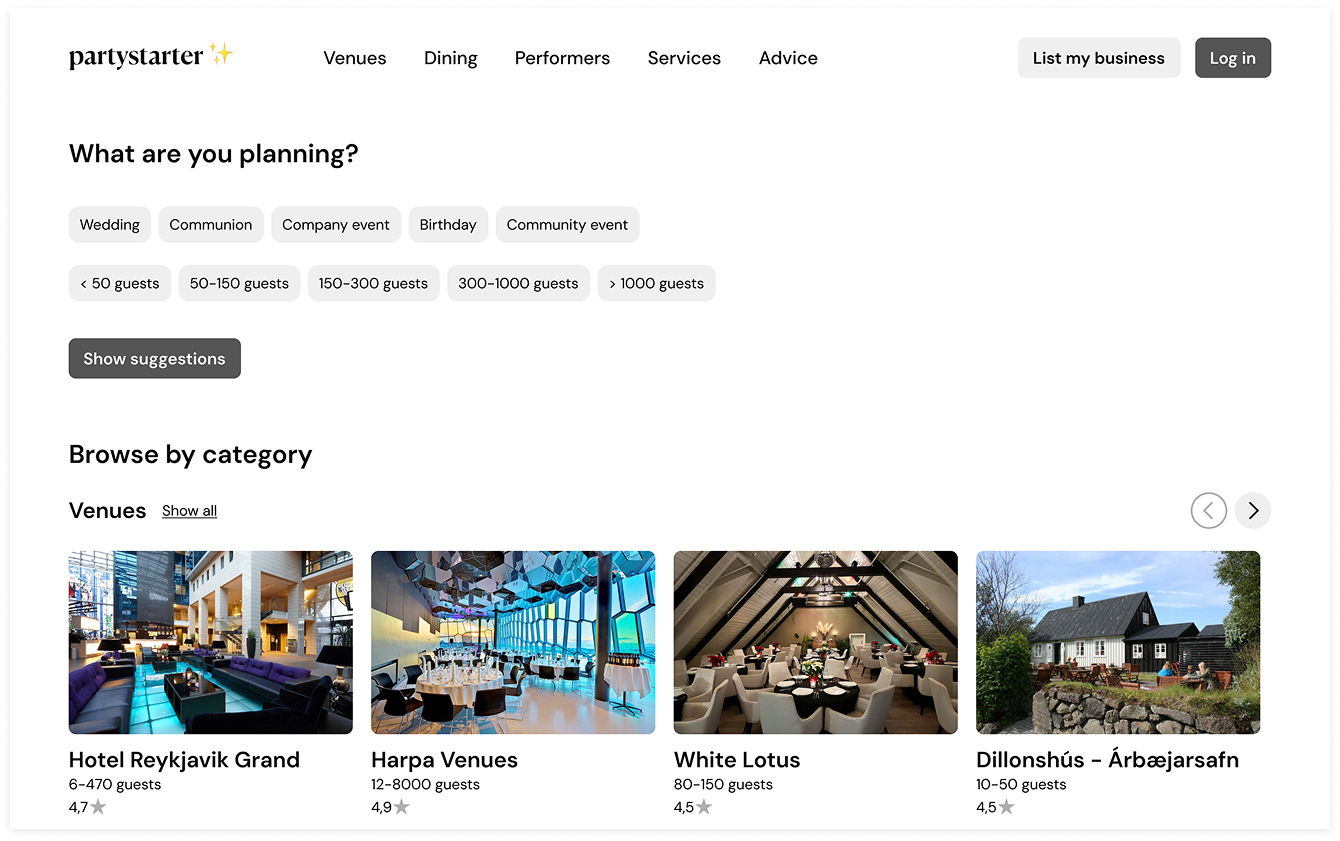1340x841 pixels.
Task: Select the Birthday filter chip
Action: click(448, 224)
